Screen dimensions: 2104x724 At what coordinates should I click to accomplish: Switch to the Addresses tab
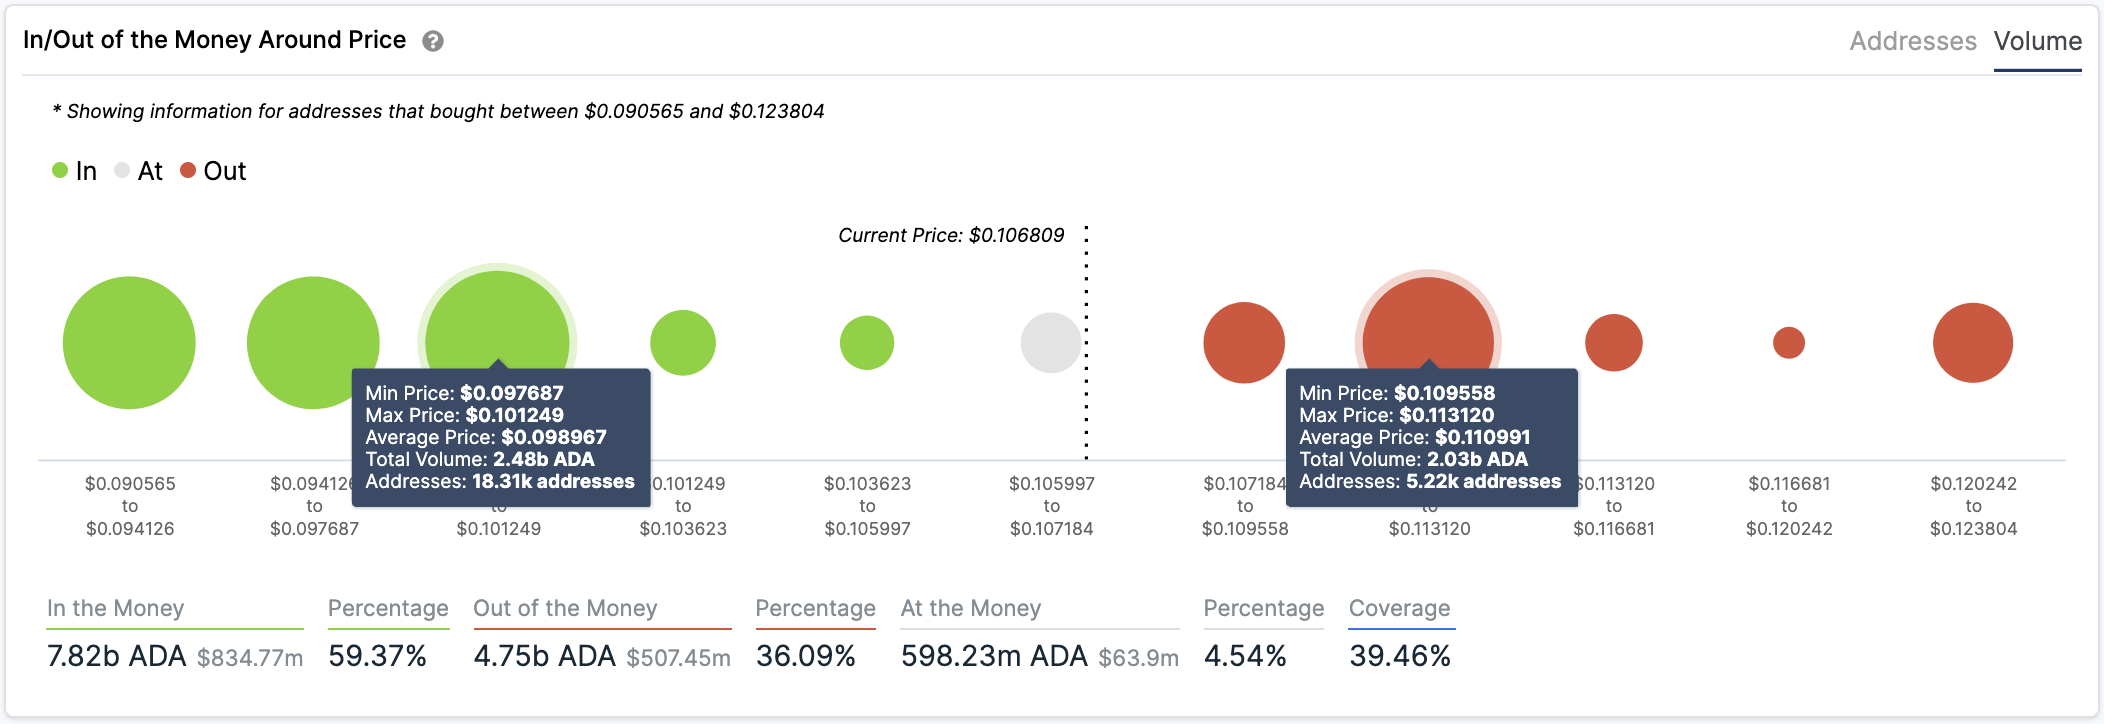[x=1913, y=41]
